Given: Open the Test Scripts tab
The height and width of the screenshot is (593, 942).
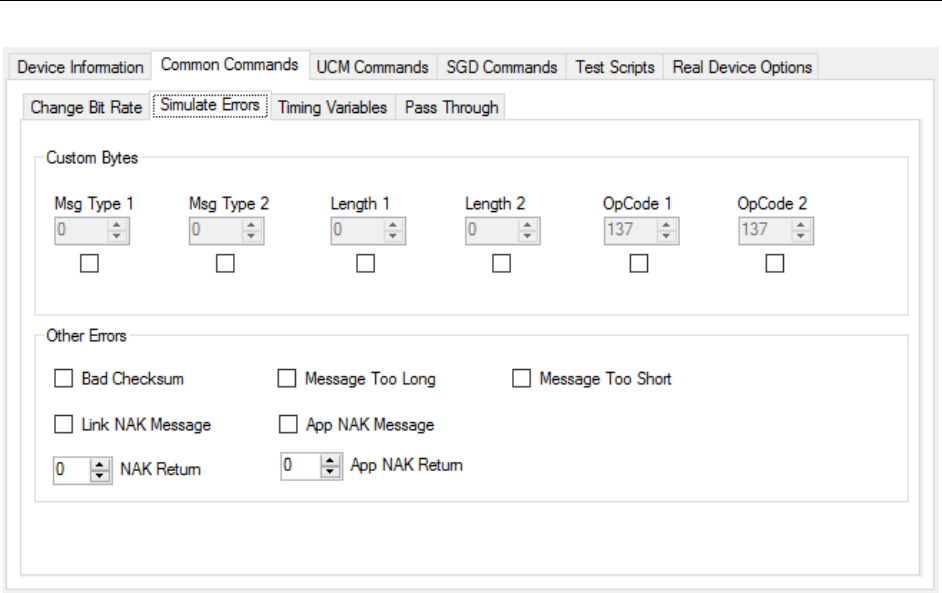Looking at the screenshot, I should click(x=615, y=67).
